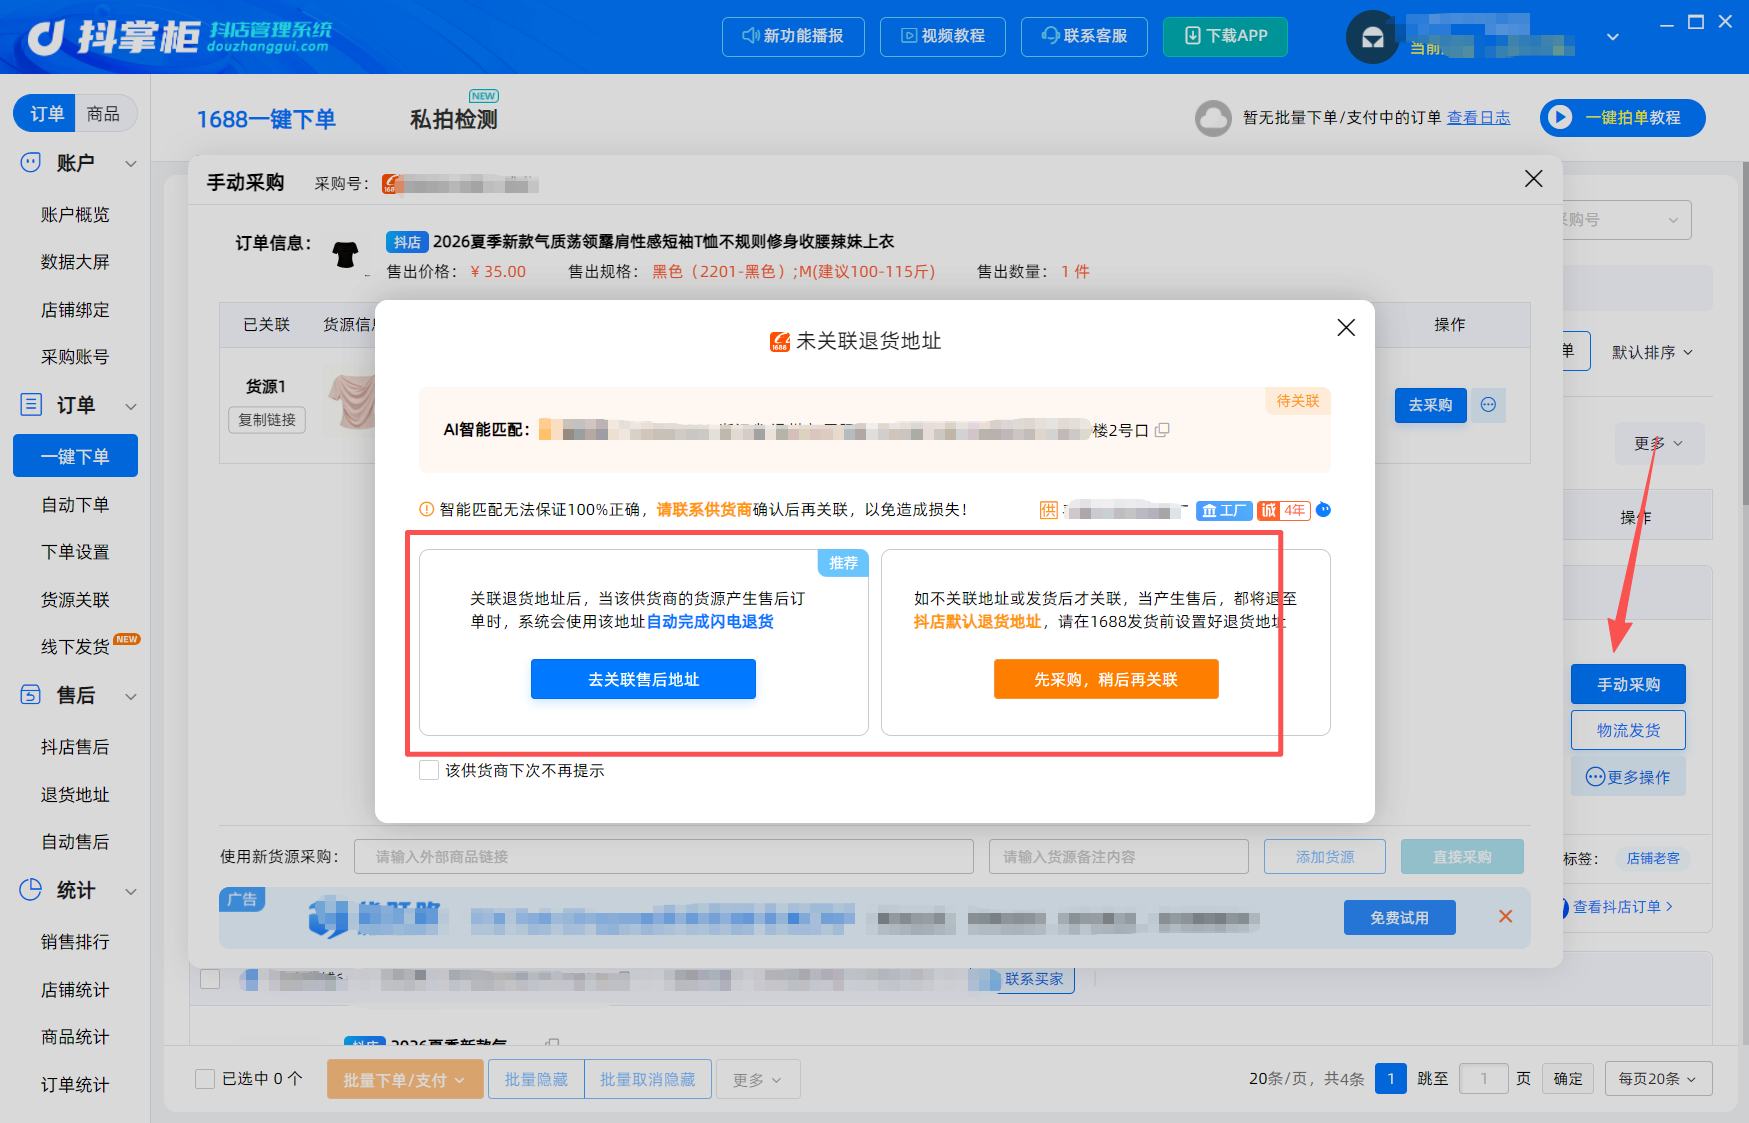Toggle the 已选中 select-all checkbox
1749x1123 pixels.
(x=205, y=1079)
